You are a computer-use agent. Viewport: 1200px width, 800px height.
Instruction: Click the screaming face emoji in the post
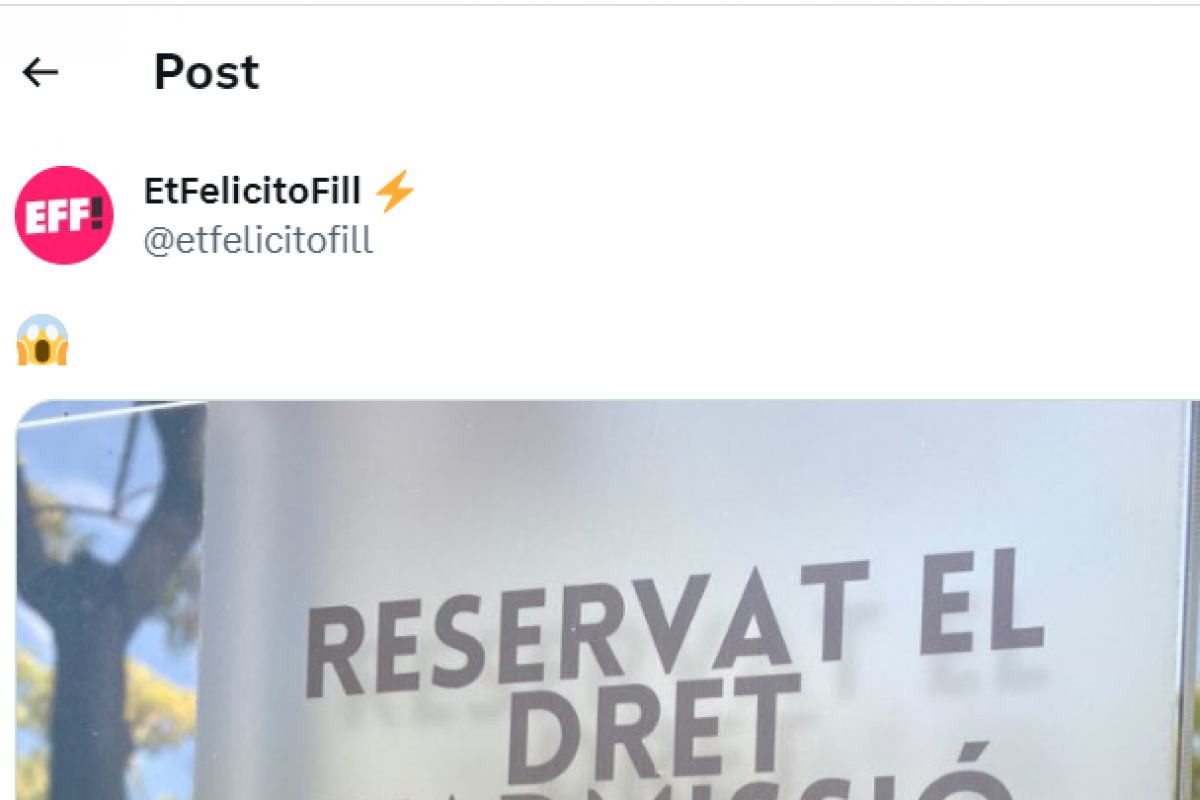(x=42, y=341)
